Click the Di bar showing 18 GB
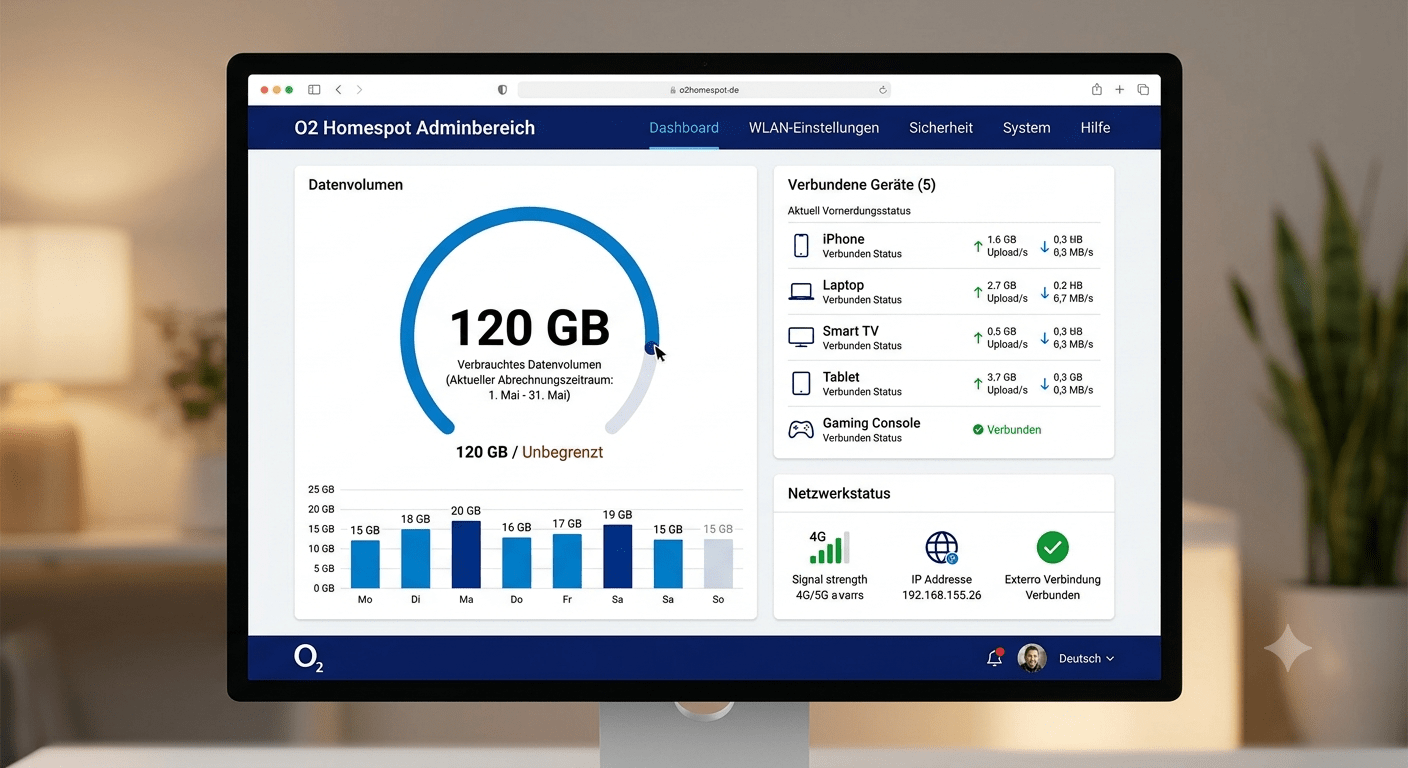1408x768 pixels. pos(415,558)
